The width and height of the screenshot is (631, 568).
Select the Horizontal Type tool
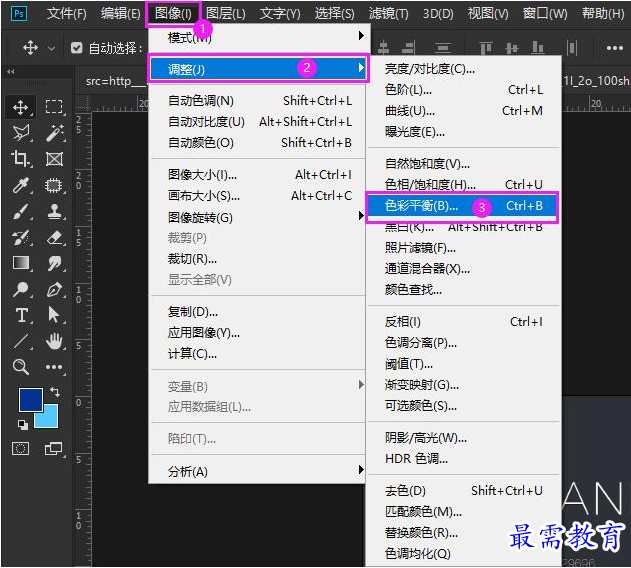pos(21,315)
